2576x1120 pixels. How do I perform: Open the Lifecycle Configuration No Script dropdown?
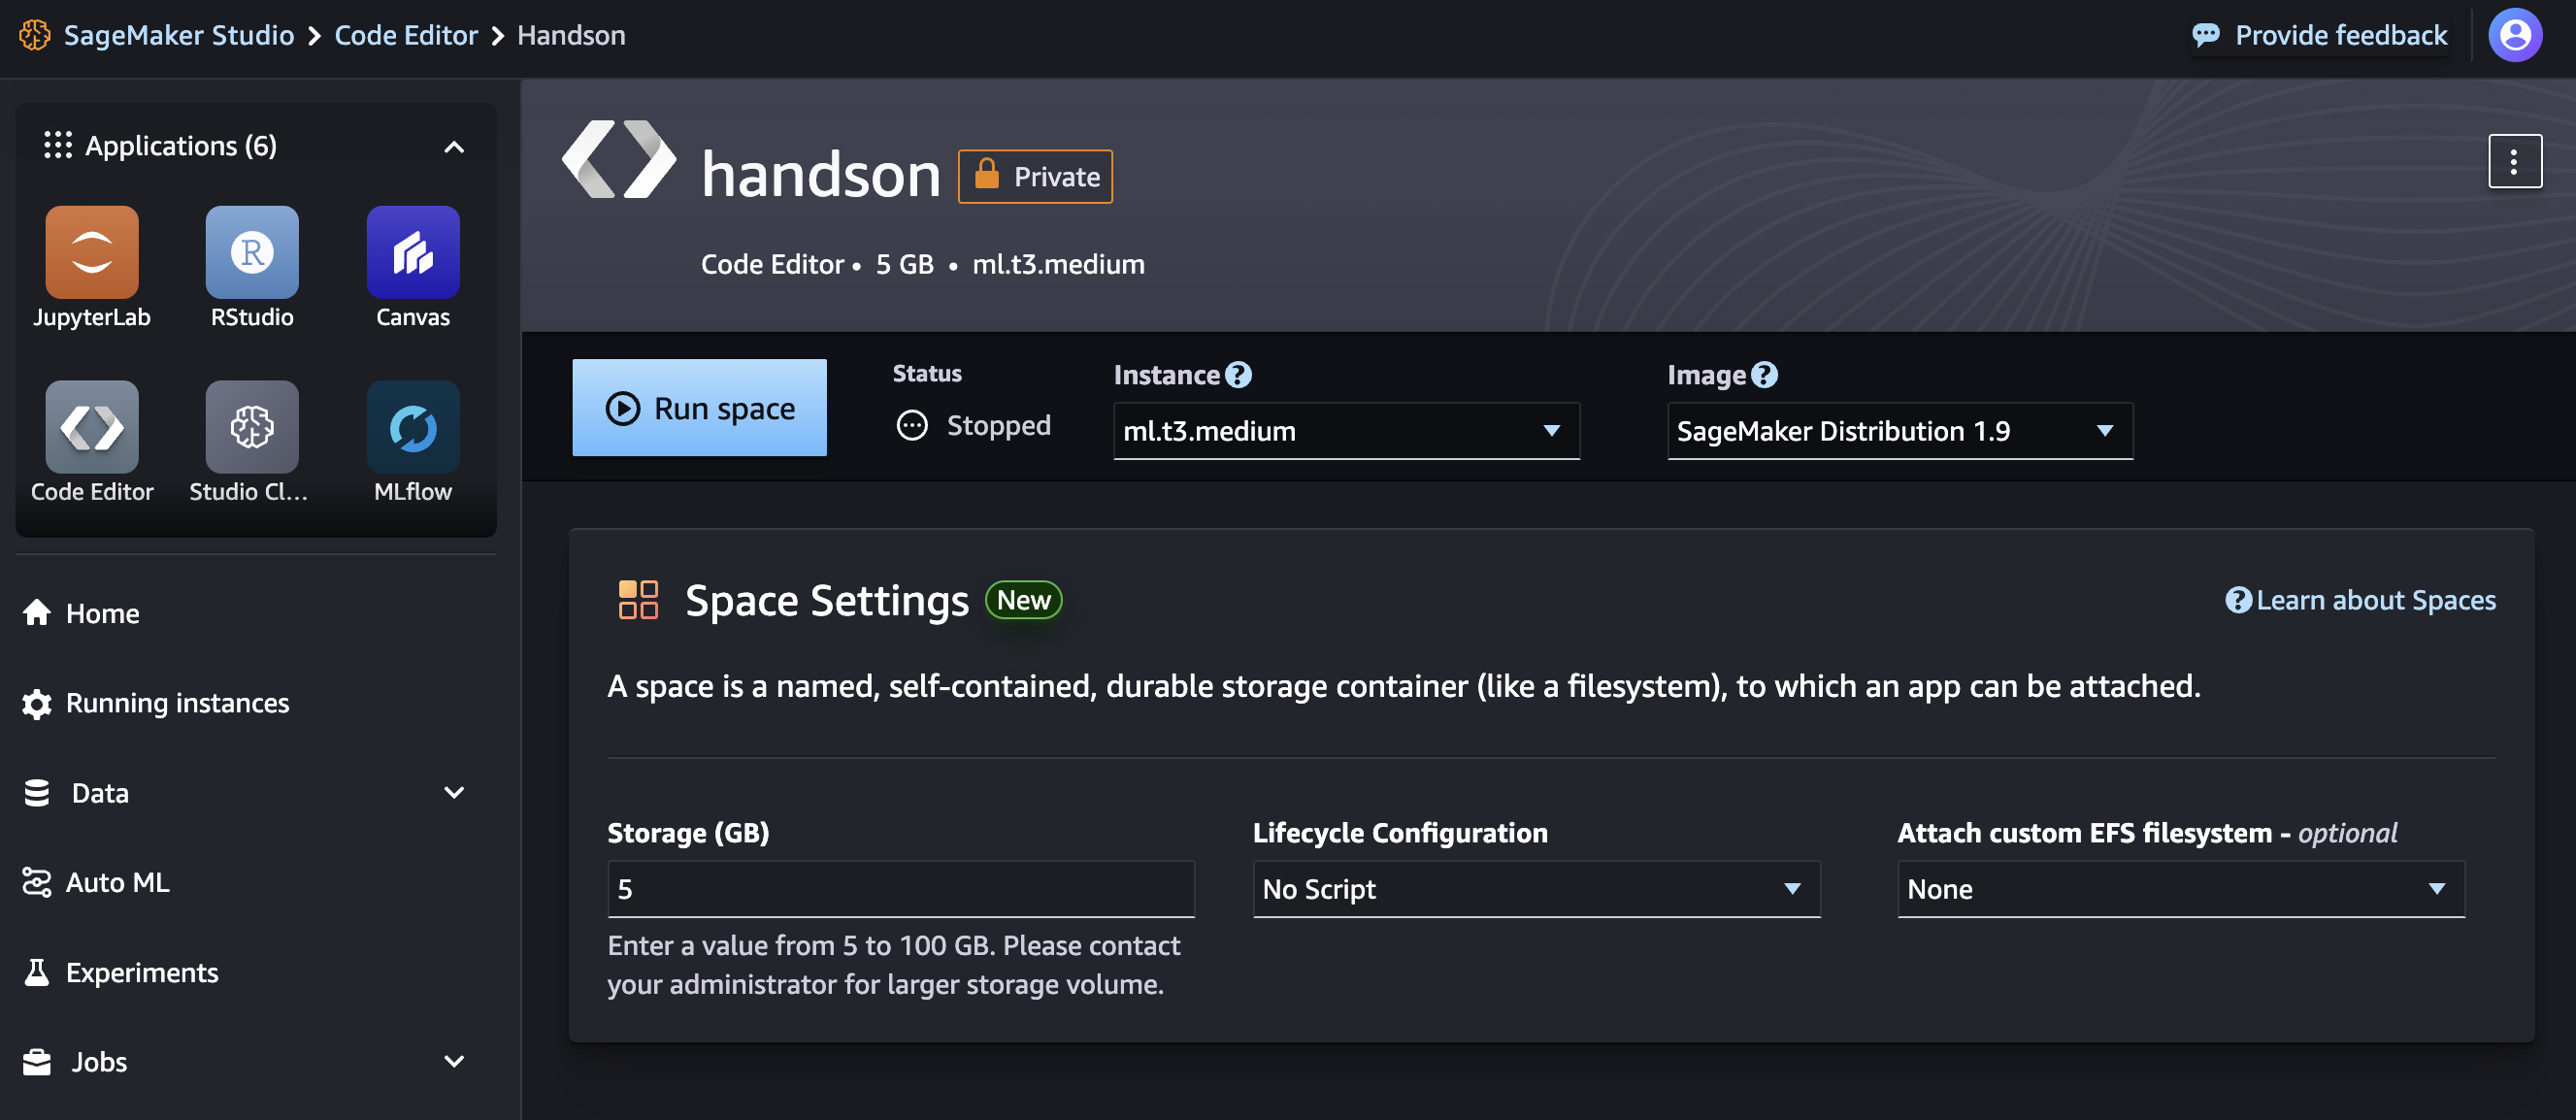tap(1536, 888)
